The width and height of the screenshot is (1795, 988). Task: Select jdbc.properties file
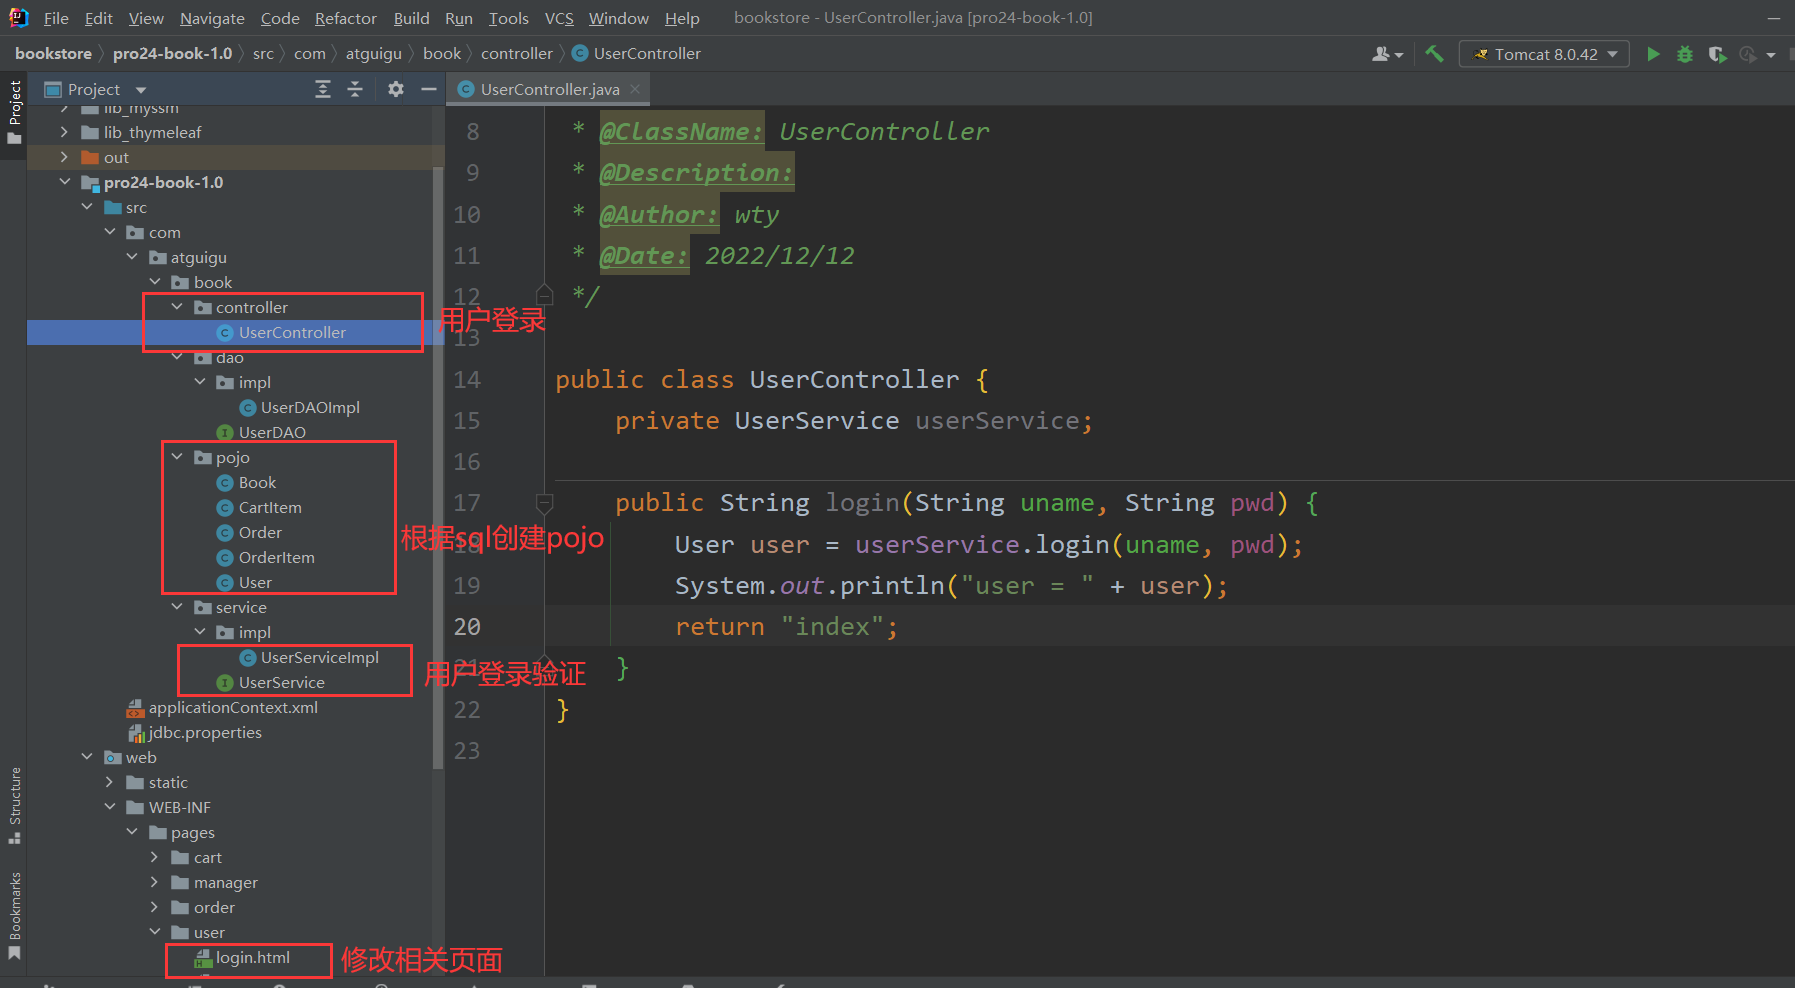pos(205,732)
